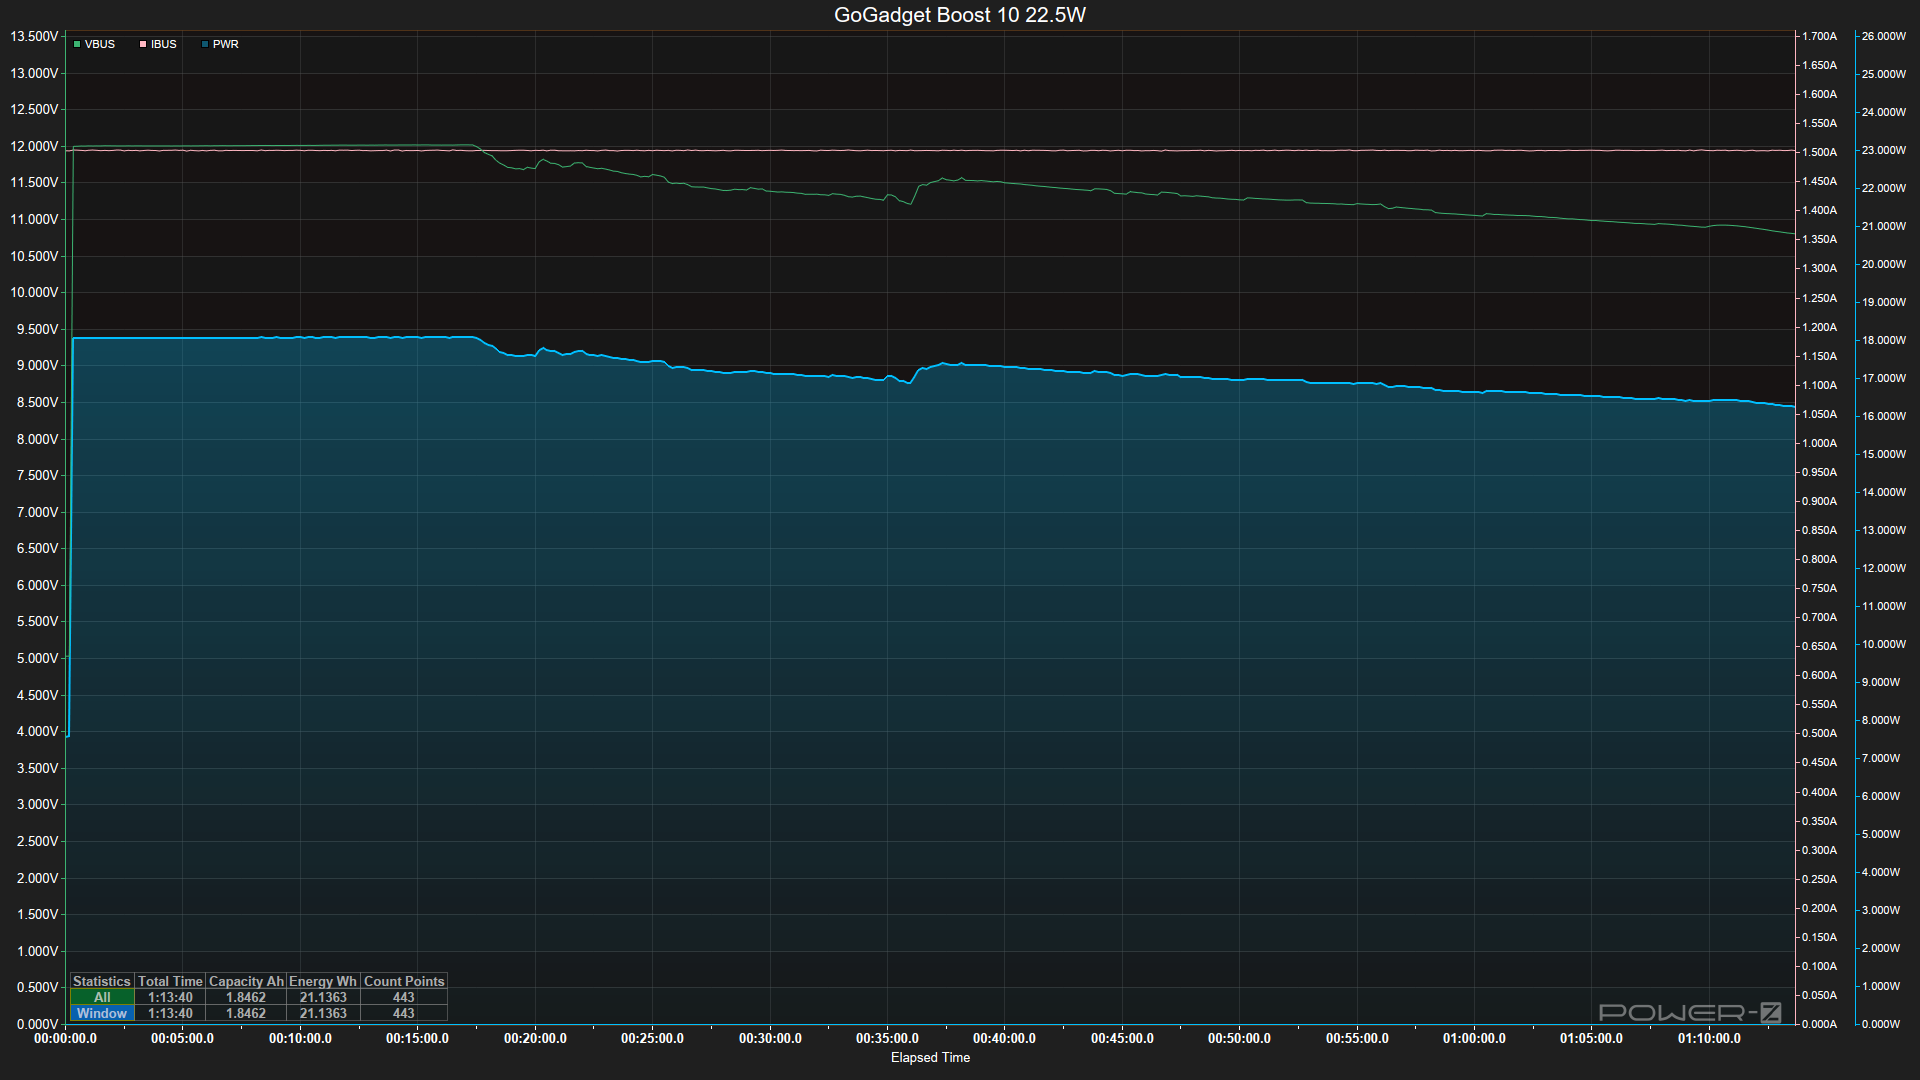Viewport: 1920px width, 1080px height.
Task: Click the 12.000V voltage axis label
Action: [x=35, y=146]
